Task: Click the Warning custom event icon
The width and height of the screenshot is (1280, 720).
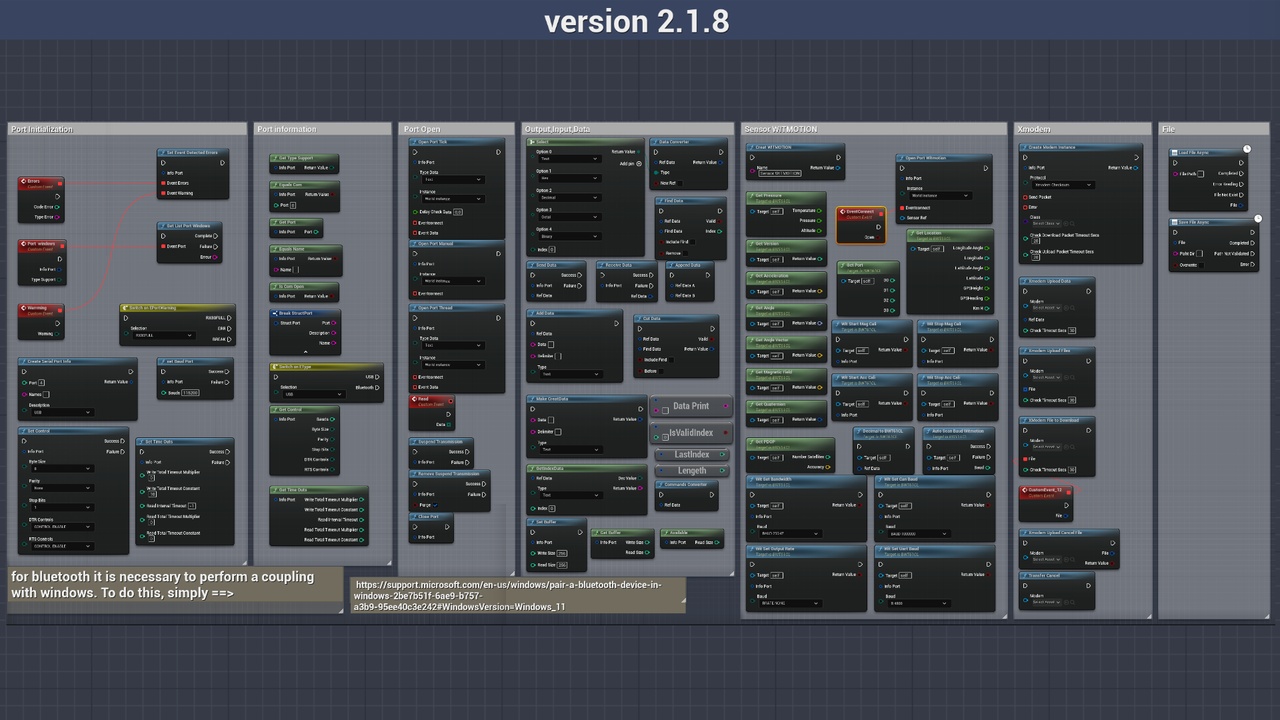Action: (23, 308)
